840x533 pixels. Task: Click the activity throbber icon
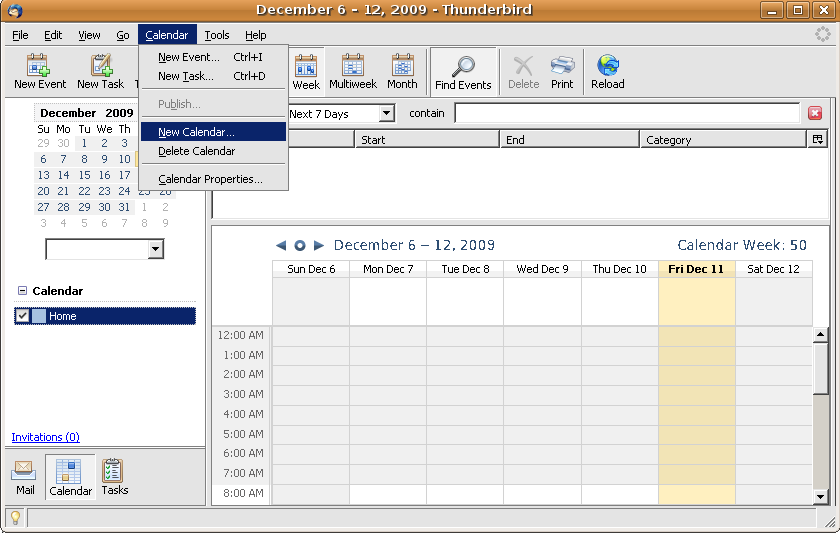[x=823, y=34]
